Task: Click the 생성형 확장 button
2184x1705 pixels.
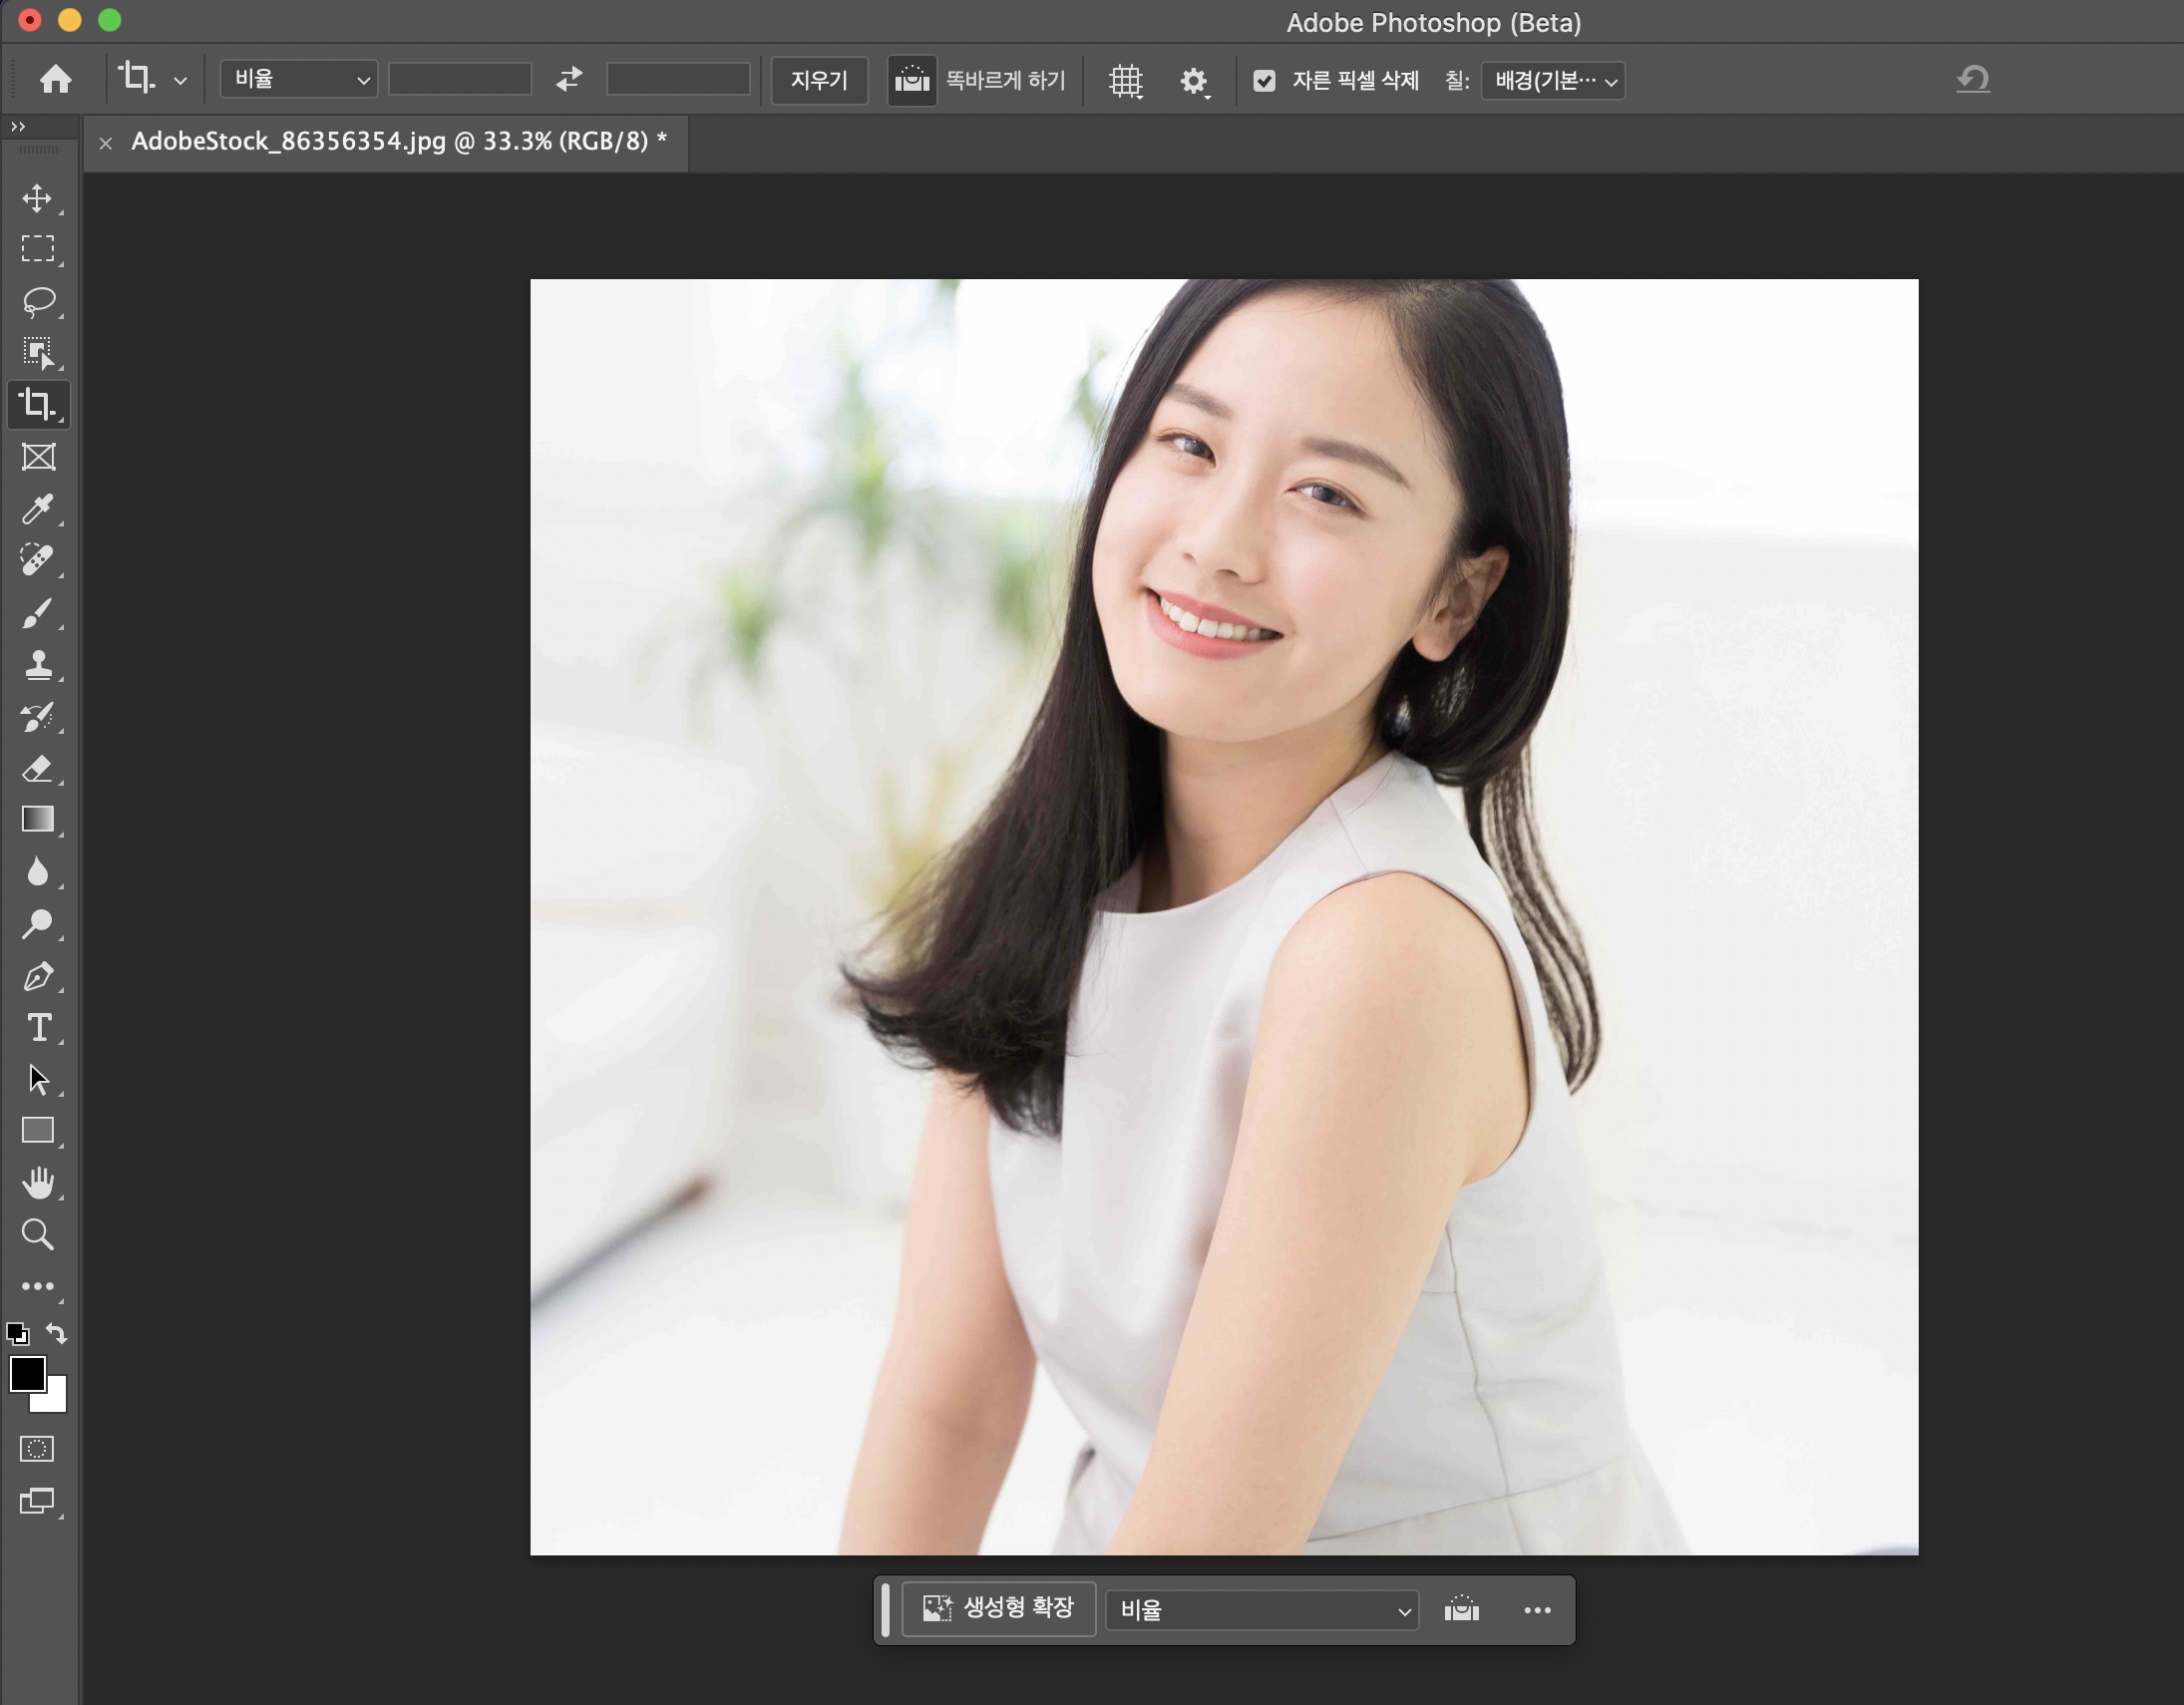Action: (x=998, y=1608)
